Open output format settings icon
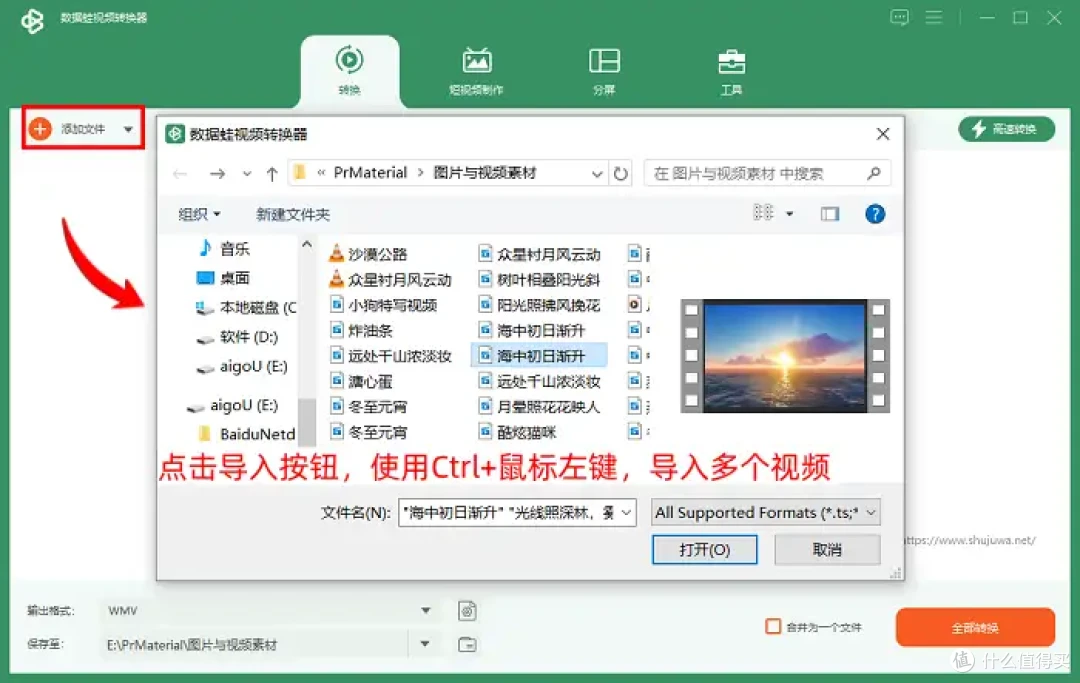Viewport: 1080px width, 683px height. click(467, 611)
